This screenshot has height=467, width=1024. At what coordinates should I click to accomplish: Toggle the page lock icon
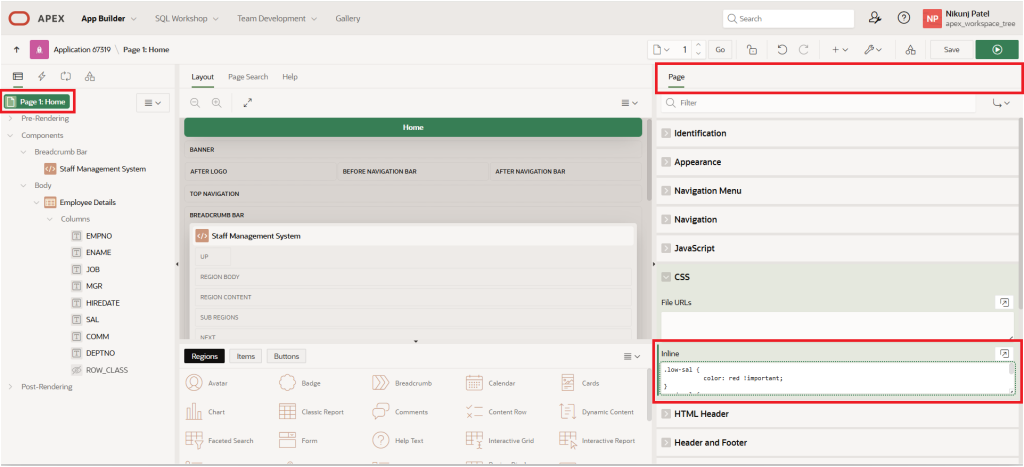(751, 49)
